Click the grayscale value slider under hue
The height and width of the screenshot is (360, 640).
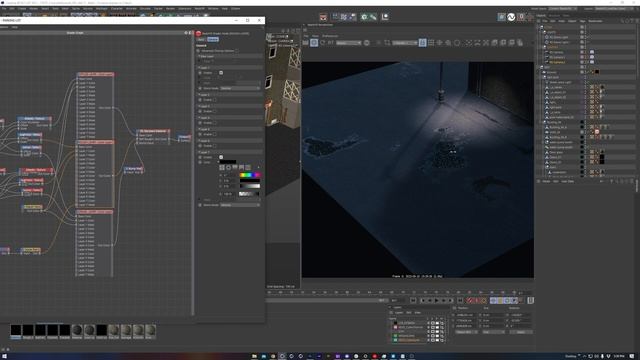coord(250,186)
